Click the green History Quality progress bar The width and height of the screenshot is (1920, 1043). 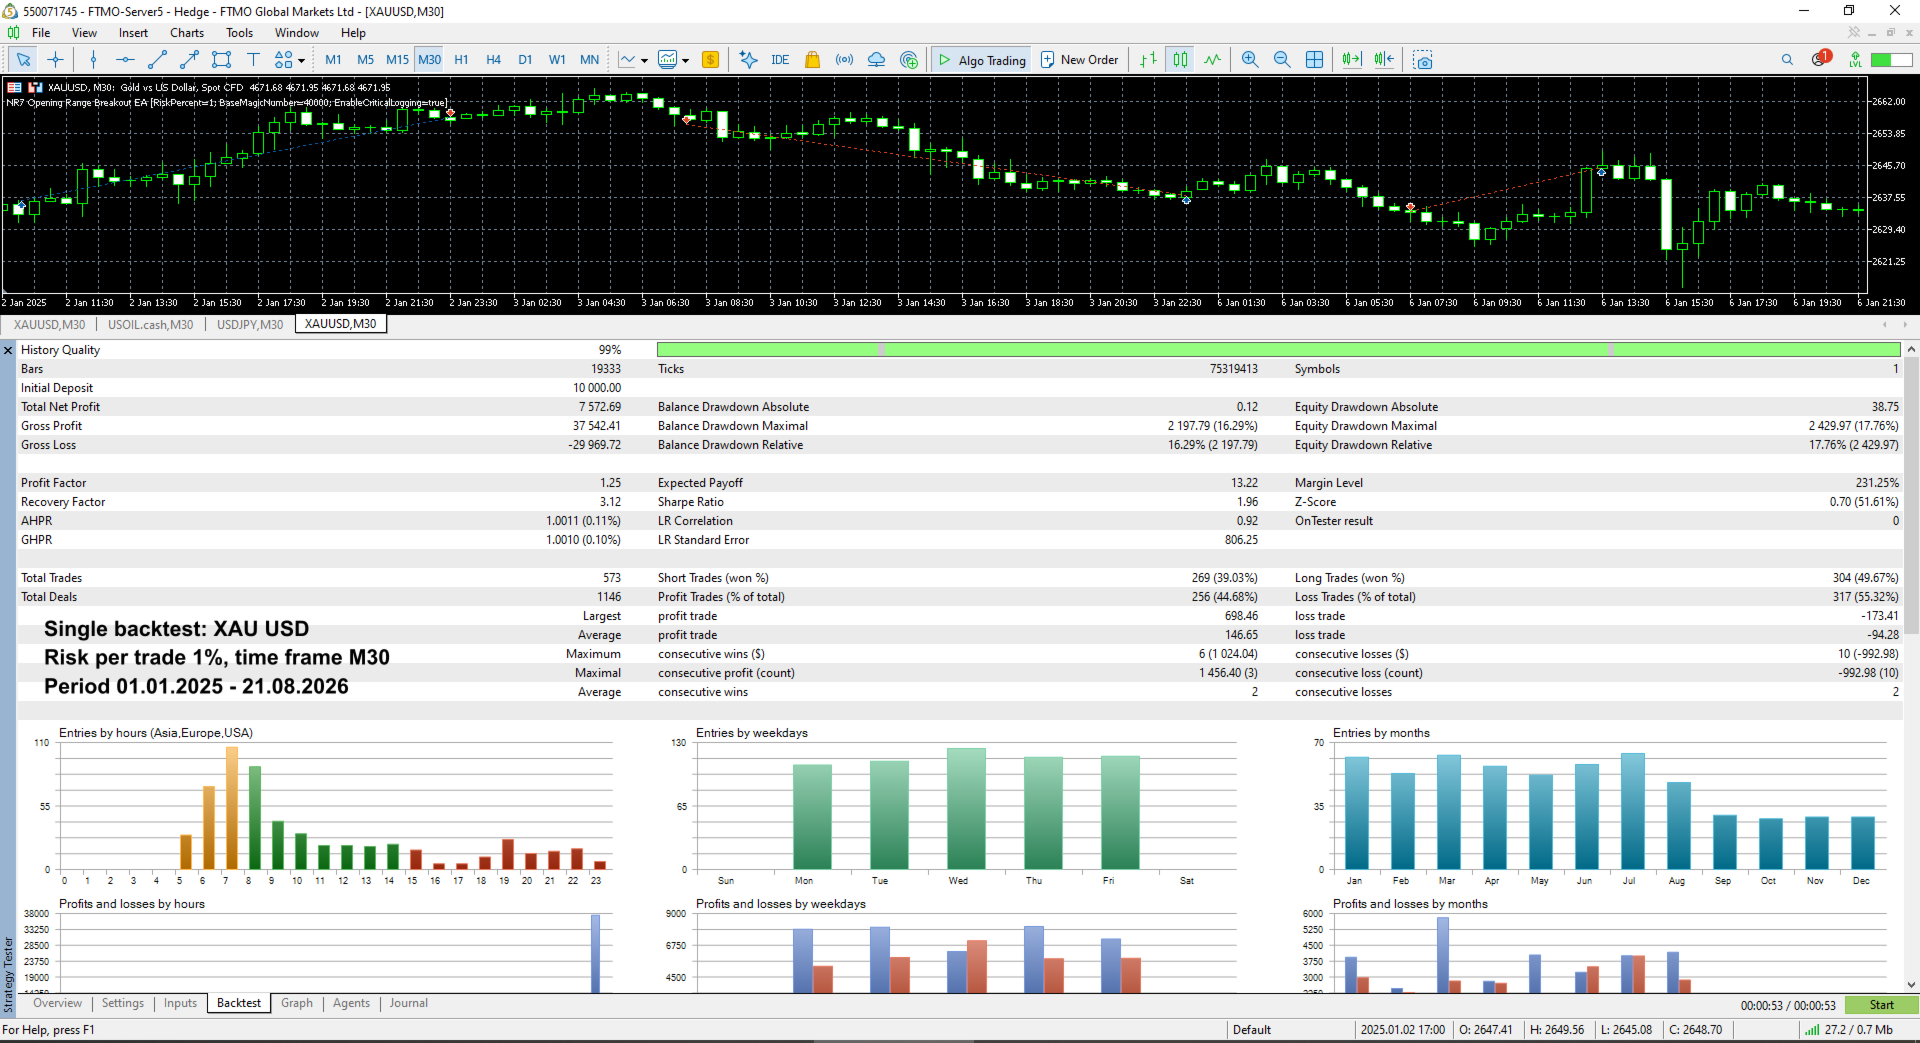[x=1278, y=350]
